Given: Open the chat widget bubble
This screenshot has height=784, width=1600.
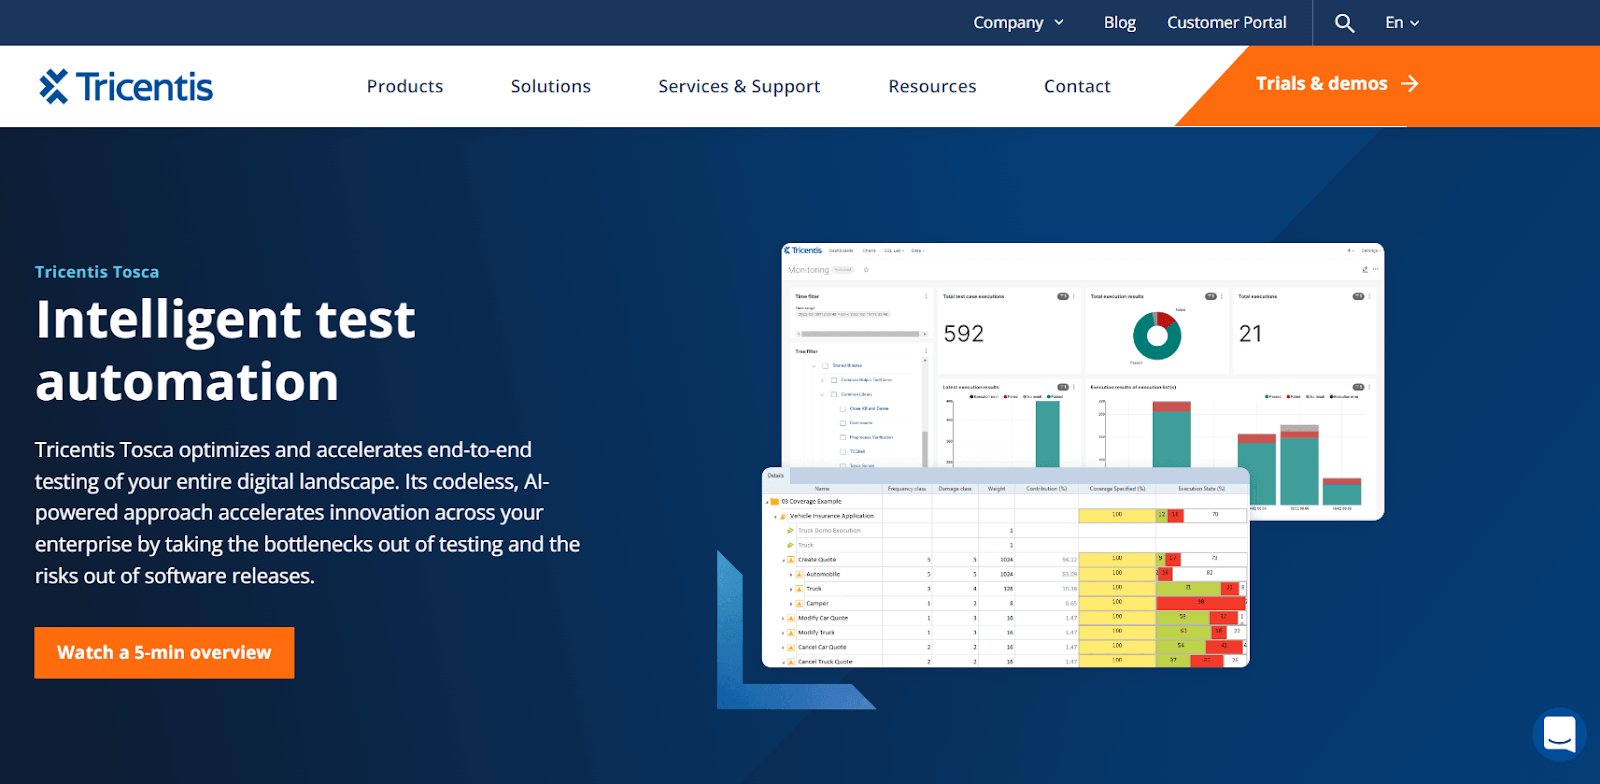Looking at the screenshot, I should (1559, 734).
